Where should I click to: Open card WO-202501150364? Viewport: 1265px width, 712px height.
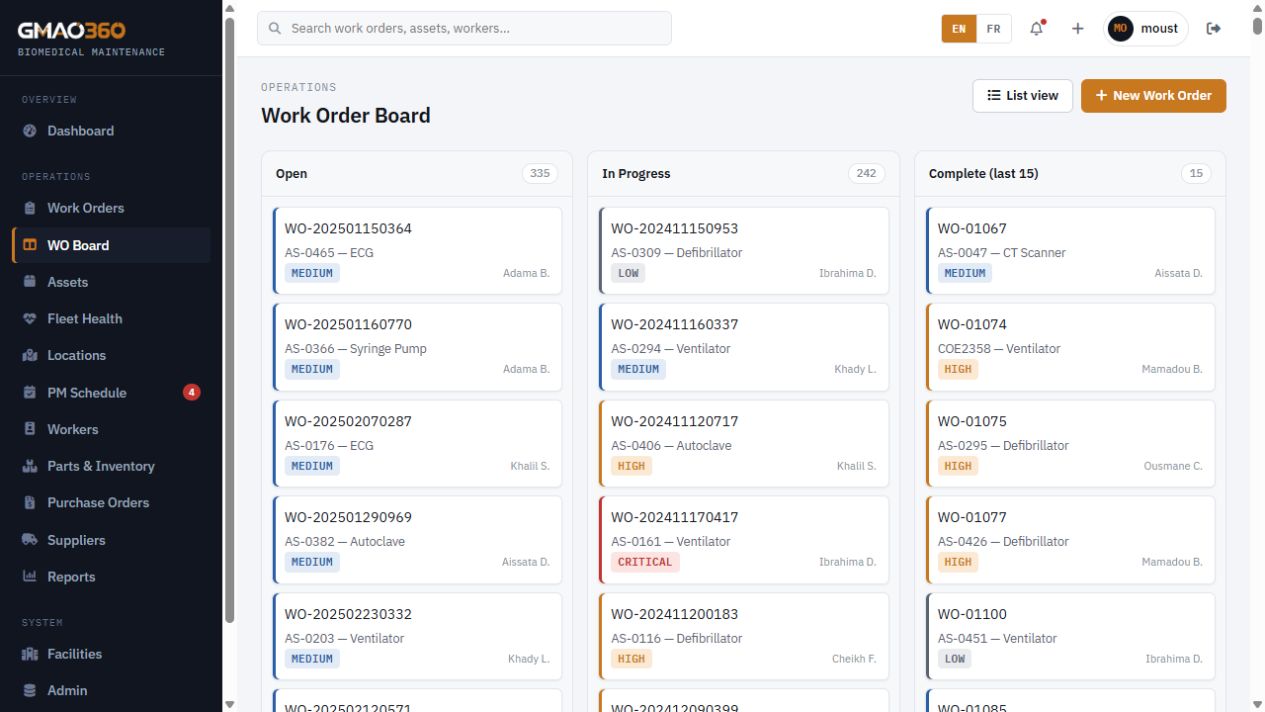tap(417, 250)
